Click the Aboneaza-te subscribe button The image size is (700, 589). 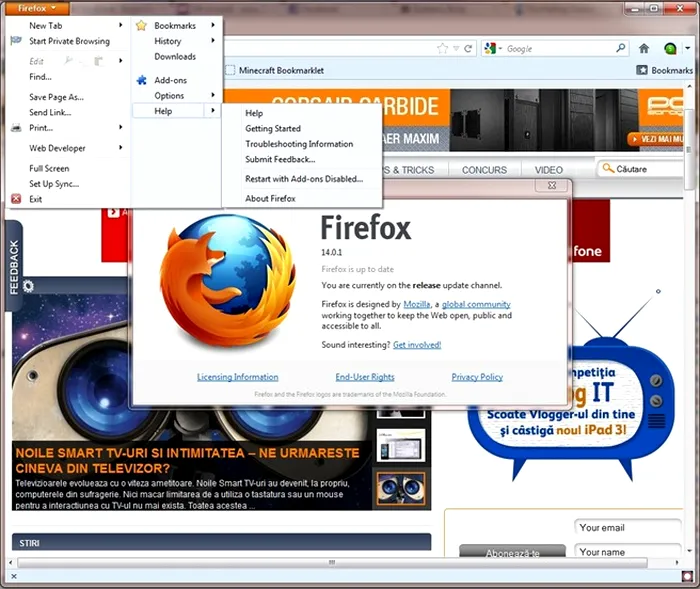coord(512,552)
